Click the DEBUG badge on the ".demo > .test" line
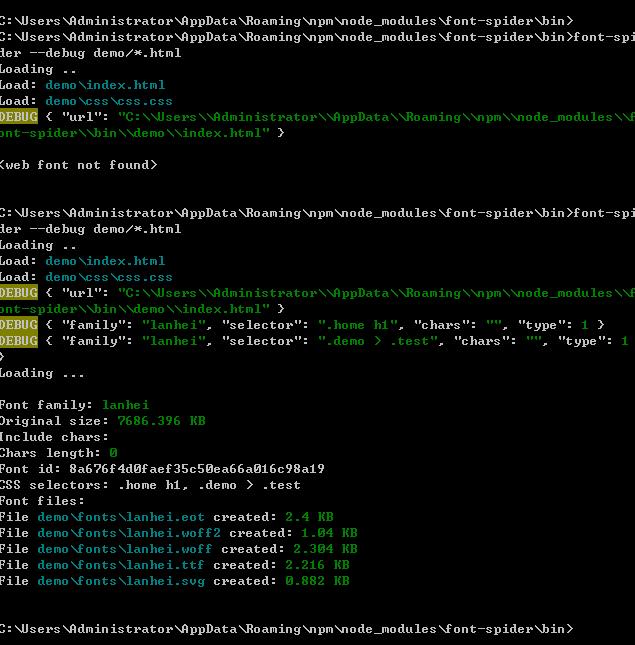The image size is (635, 645). pyautogui.click(x=19, y=341)
